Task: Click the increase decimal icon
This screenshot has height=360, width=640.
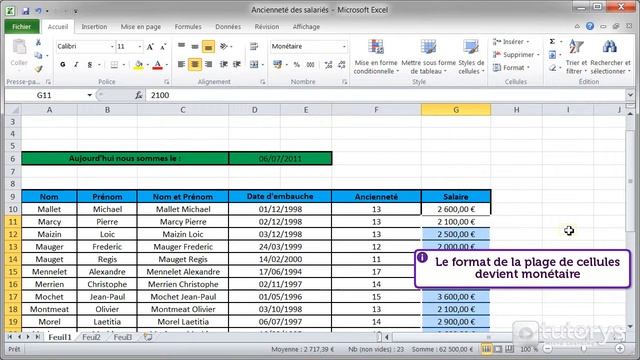Action: [328, 64]
